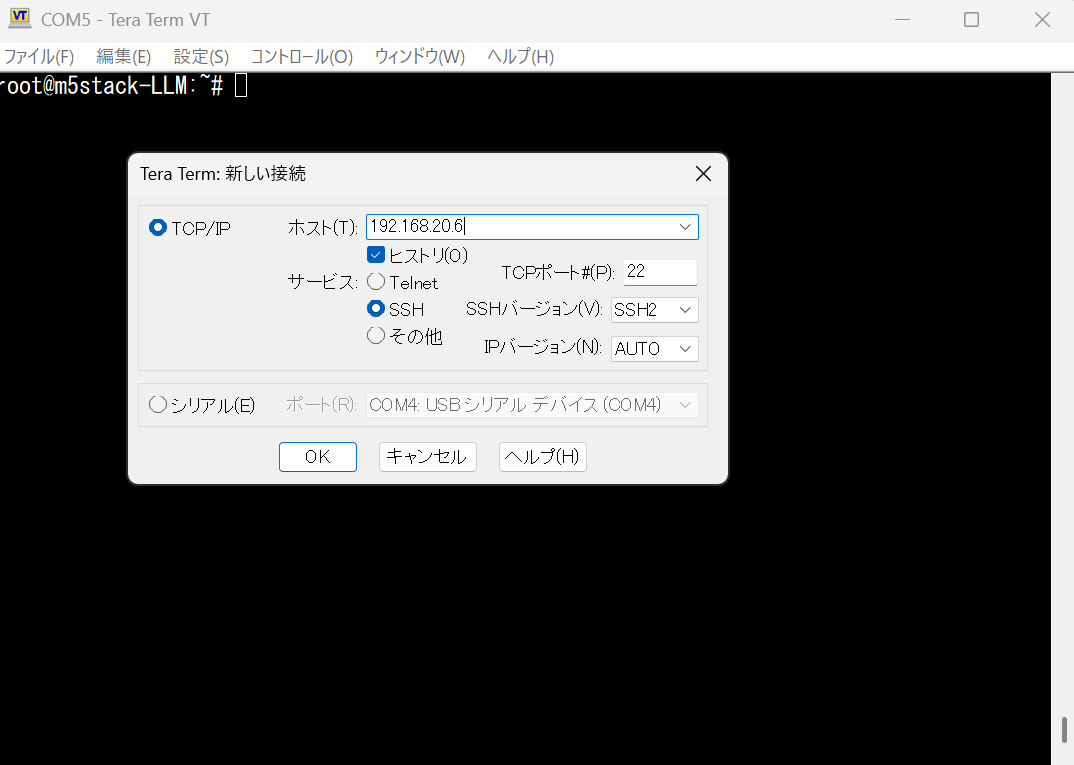Screen dimensions: 1074x765
Task: Click the terminal vertical scrollbar thumb
Action: tap(1064, 730)
